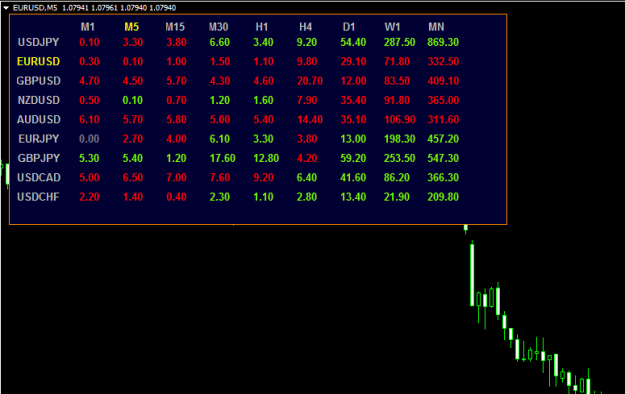Click the GBPJPY pair label
Screen dimensions: 625x394
coord(38,158)
